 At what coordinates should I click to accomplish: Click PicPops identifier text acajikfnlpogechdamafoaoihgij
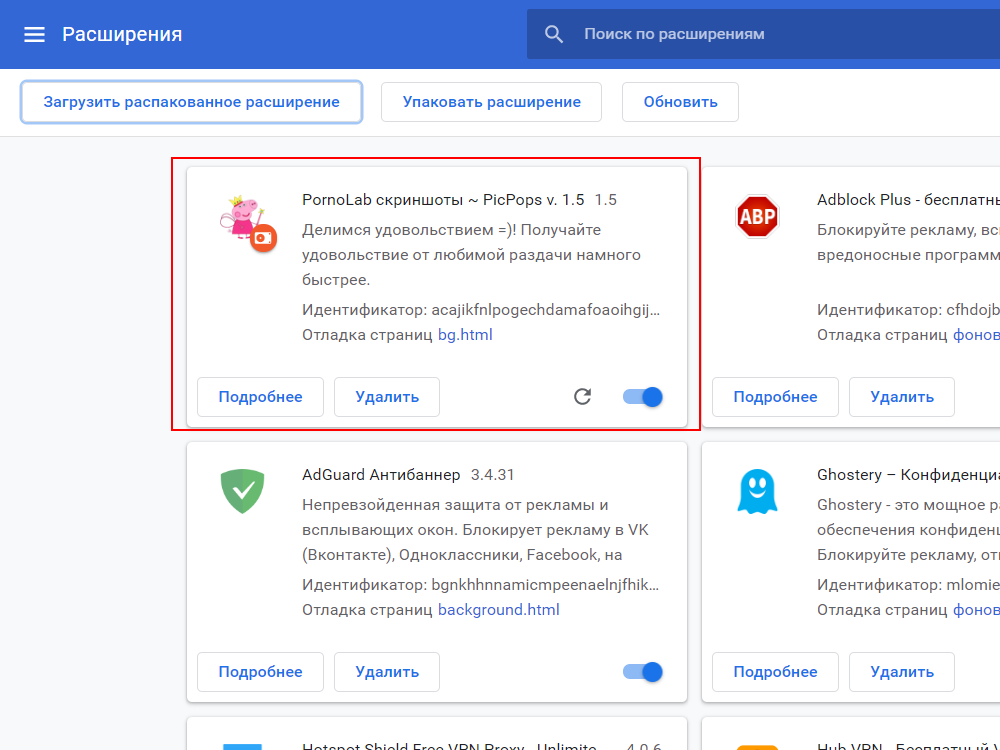click(x=545, y=310)
